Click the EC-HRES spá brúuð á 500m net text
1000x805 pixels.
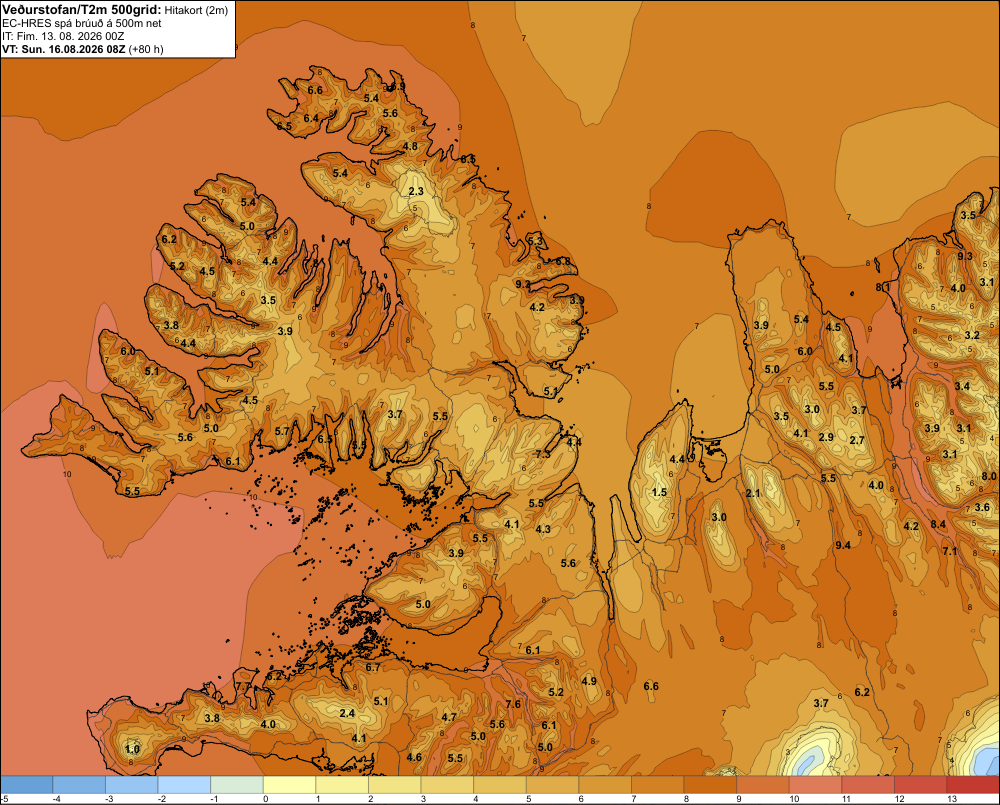click(x=82, y=23)
